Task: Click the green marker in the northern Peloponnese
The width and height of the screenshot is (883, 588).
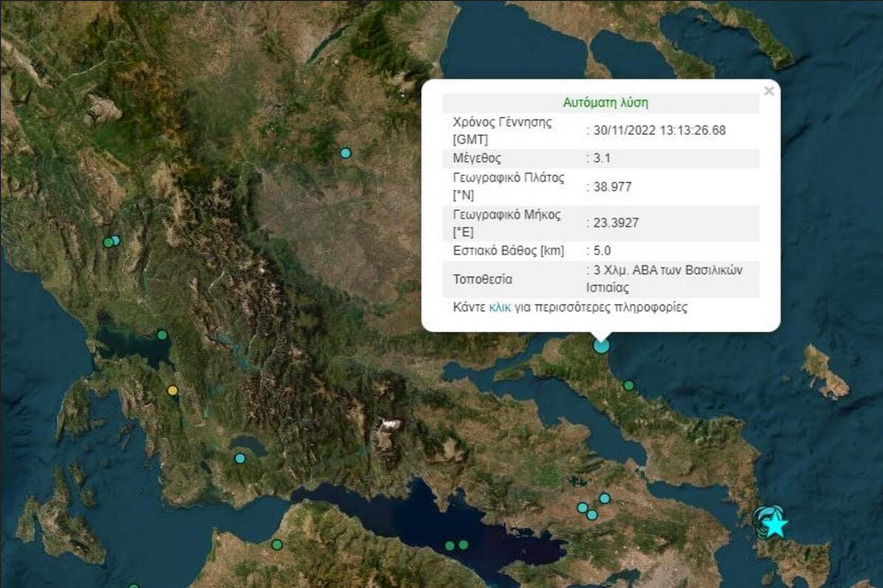Action: [x=277, y=544]
